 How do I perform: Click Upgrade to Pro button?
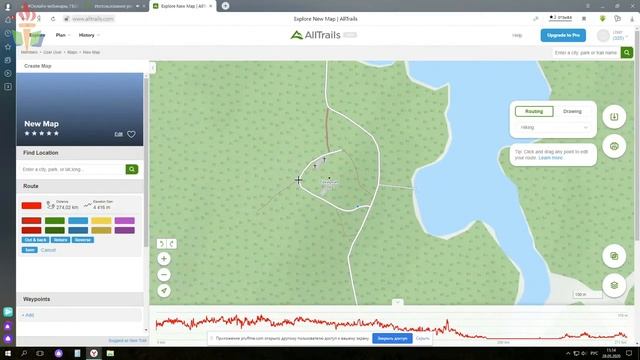(563, 35)
